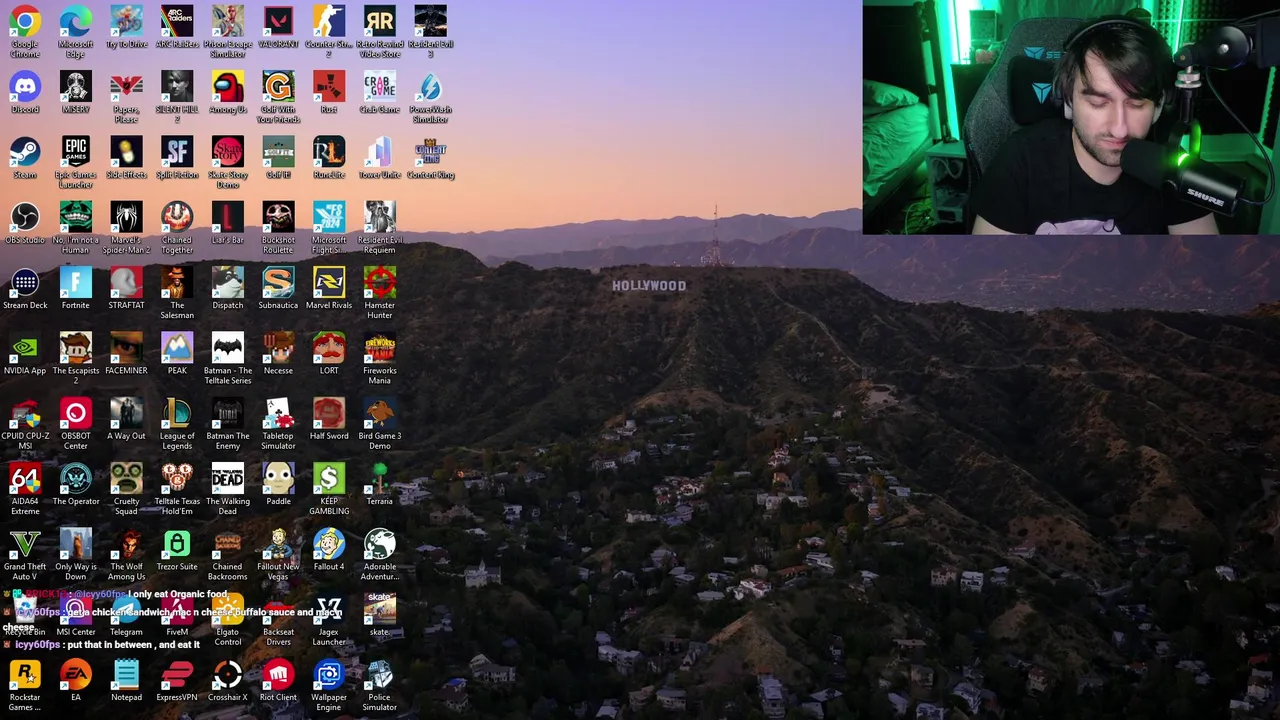Select the Buckshot Roulette icon

pos(278,217)
